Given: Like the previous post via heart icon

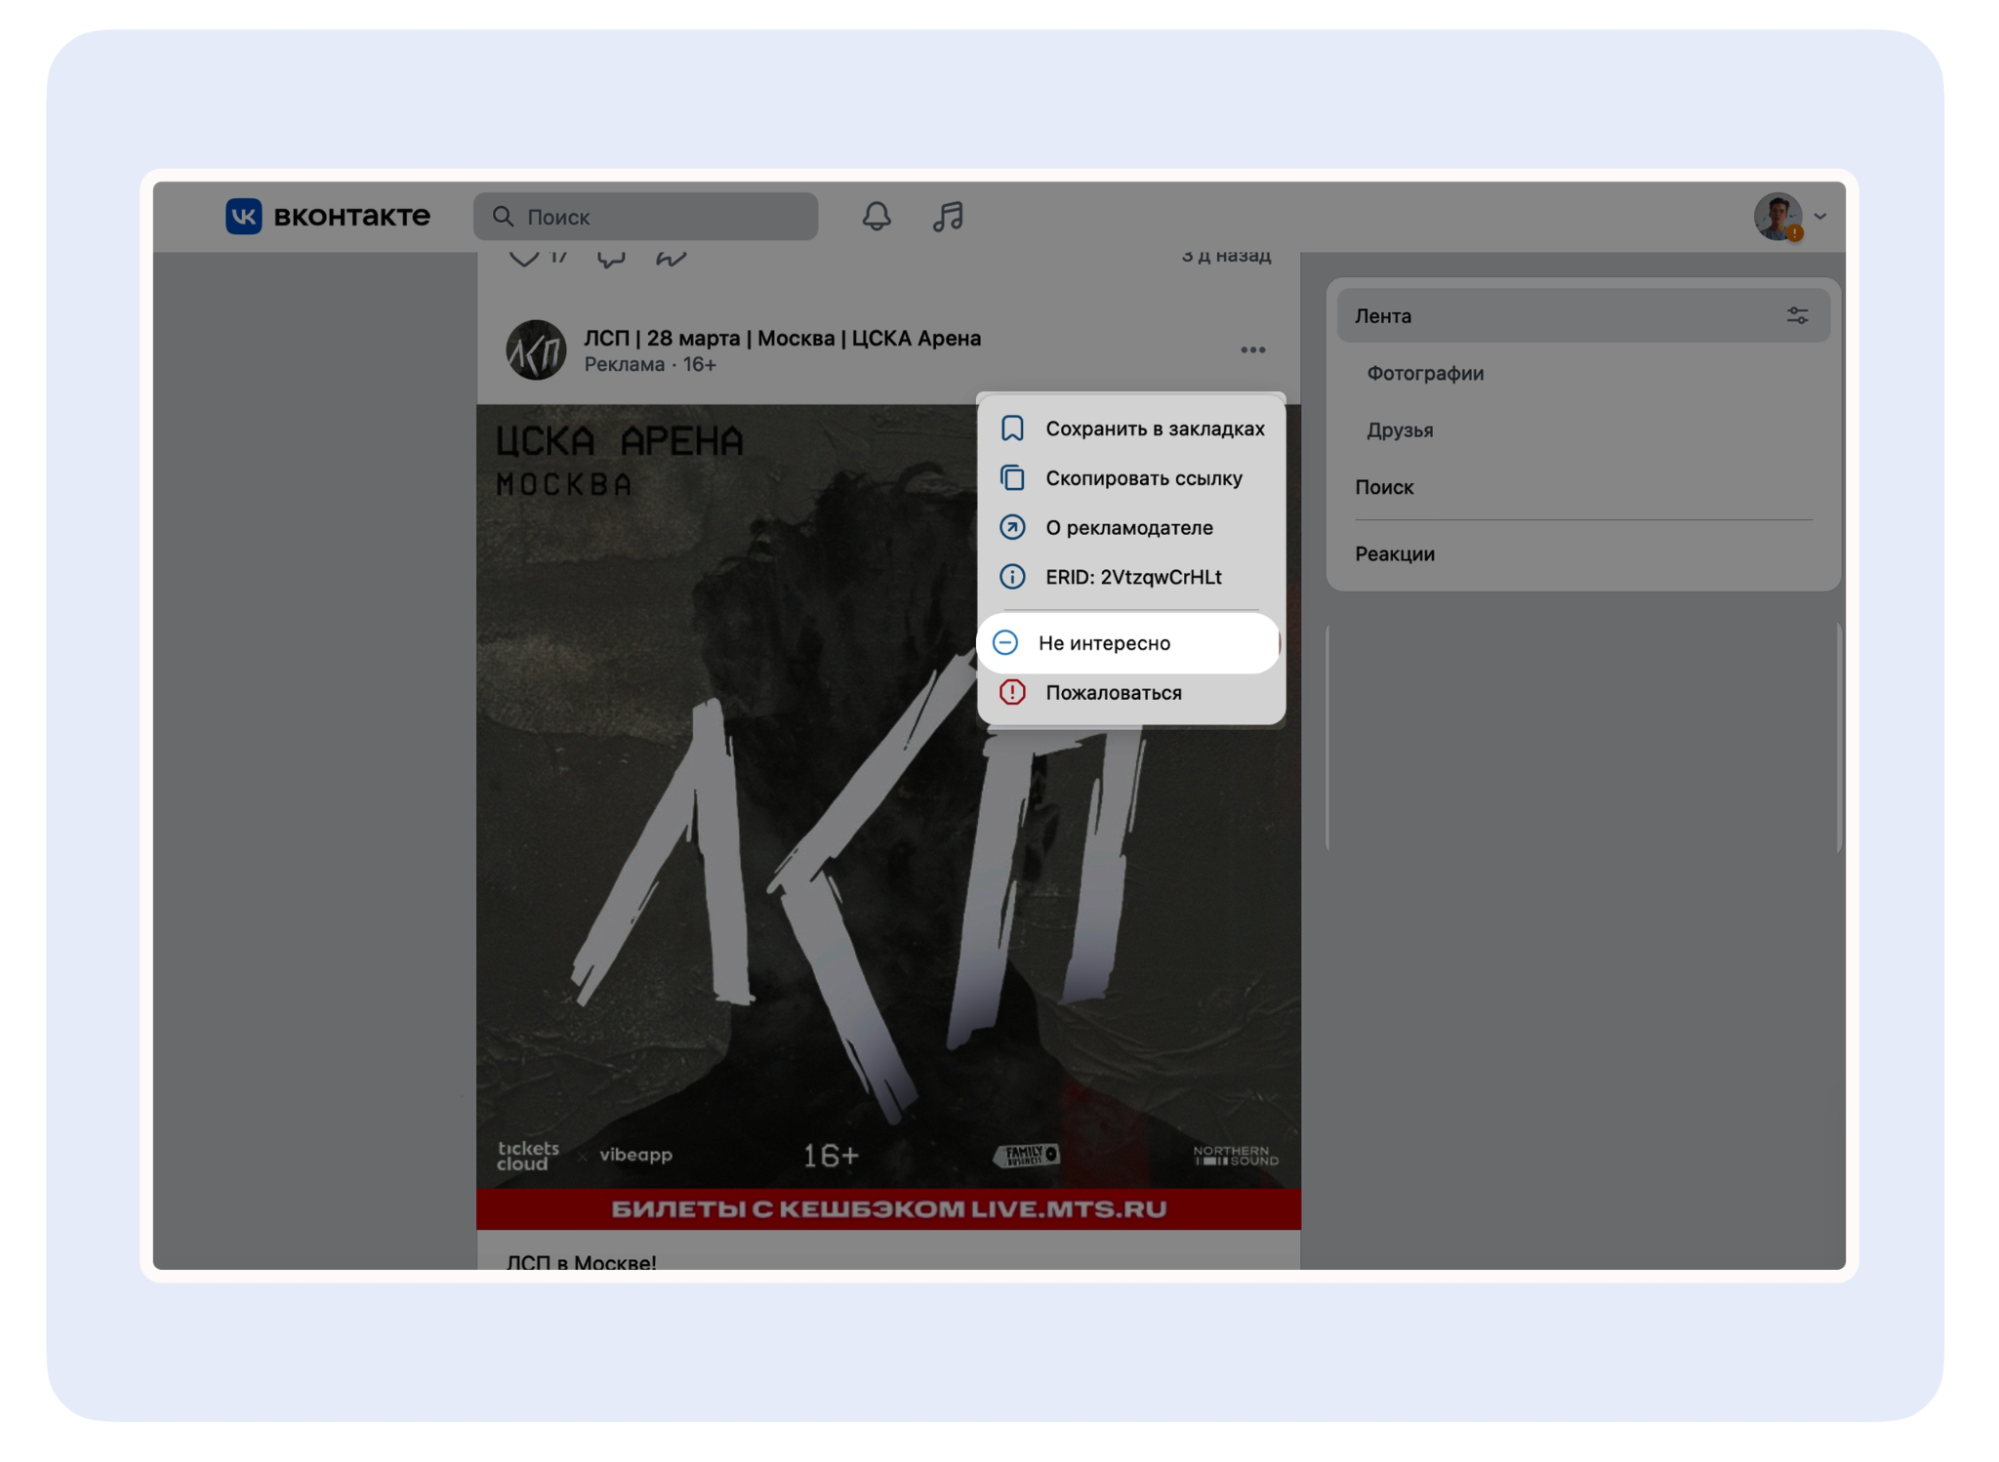Looking at the screenshot, I should pos(524,258).
